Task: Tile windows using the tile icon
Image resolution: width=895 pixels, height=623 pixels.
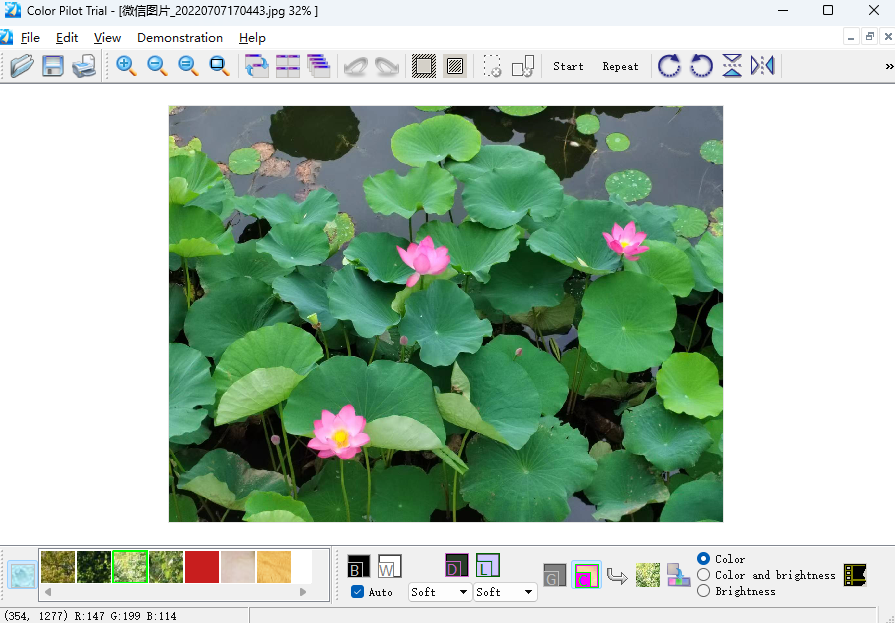Action: 288,66
